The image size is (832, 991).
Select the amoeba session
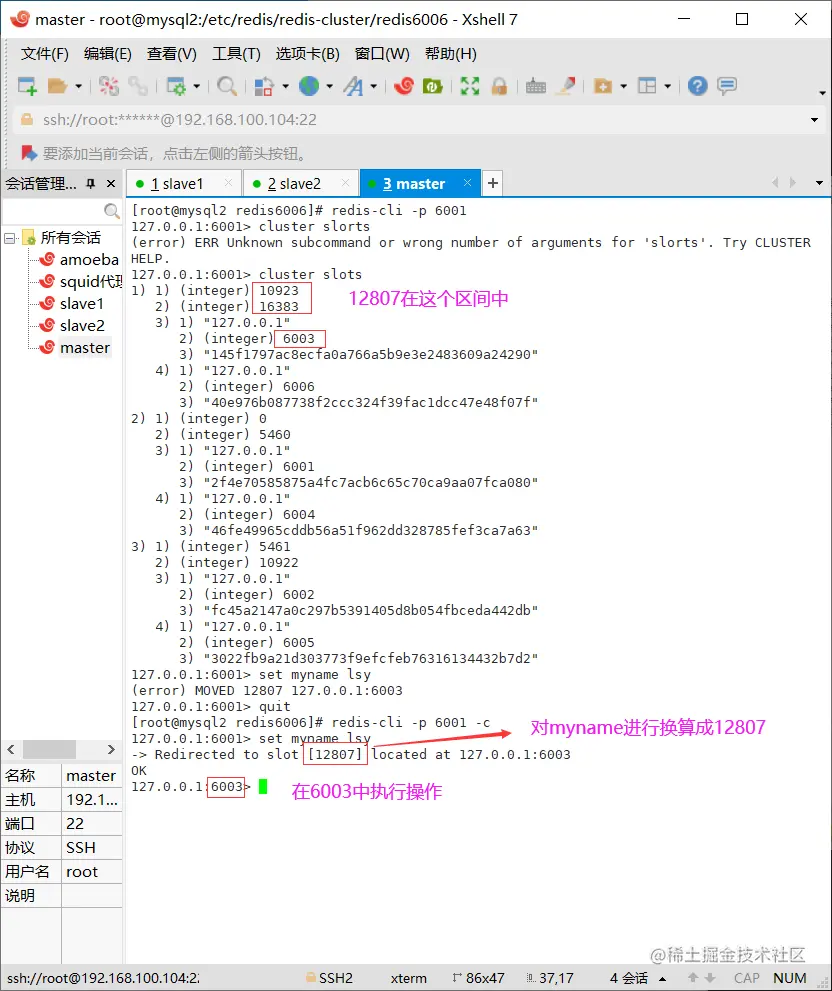[79, 260]
